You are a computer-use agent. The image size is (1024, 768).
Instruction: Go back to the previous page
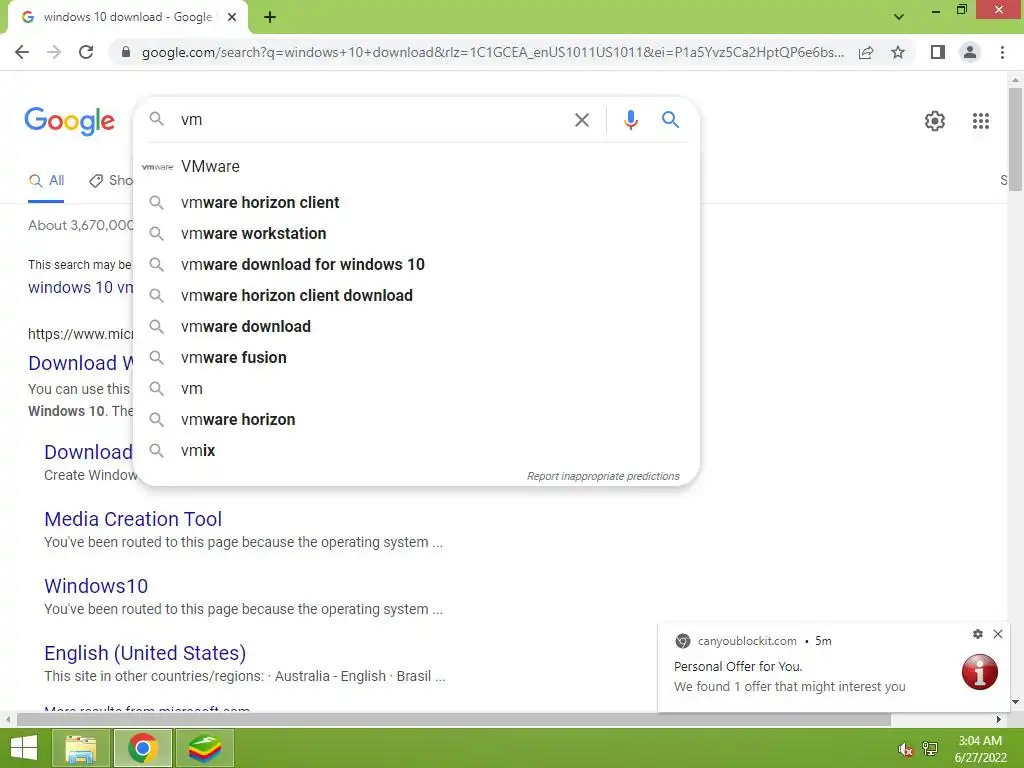pyautogui.click(x=22, y=52)
